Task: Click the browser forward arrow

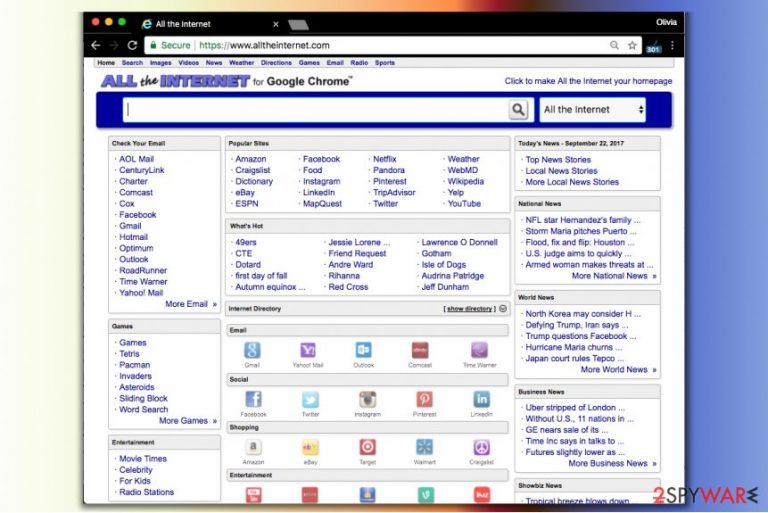Action: pos(114,45)
